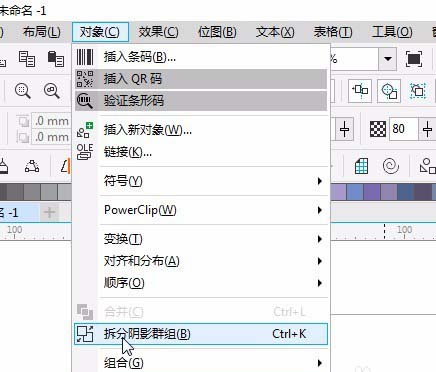Screen dimensions: 436x372
Task: Add a new document tab with plus
Action: coord(49,212)
